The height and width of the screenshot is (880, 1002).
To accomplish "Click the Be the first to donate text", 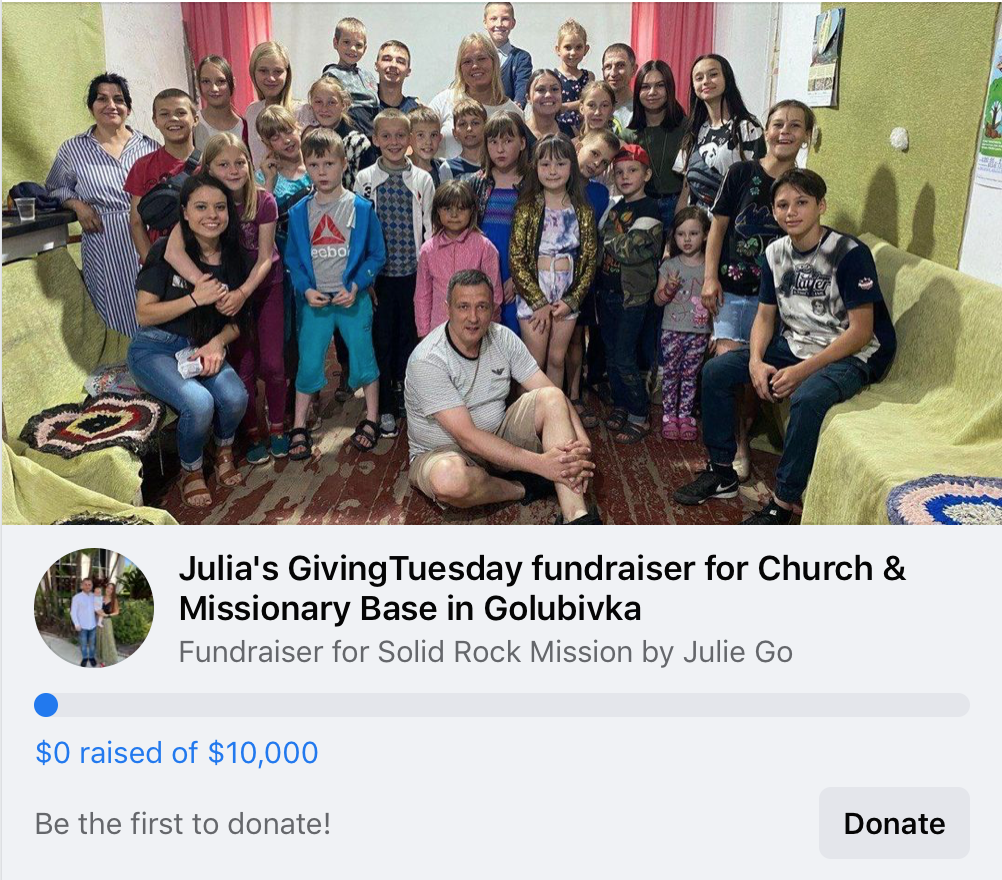I will coord(183,824).
